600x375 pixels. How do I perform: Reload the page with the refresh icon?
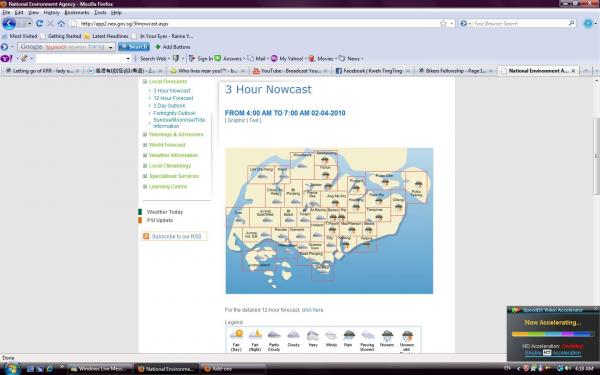tap(39, 24)
